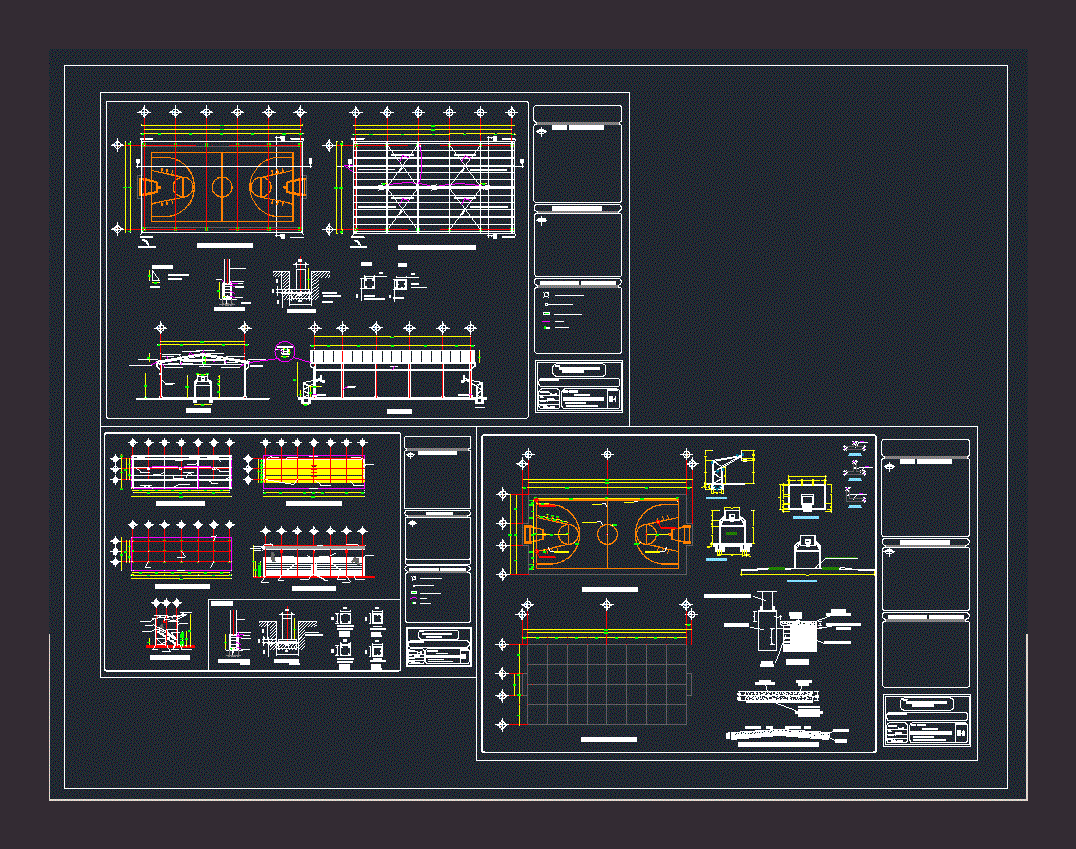Select the roof framing plan with magenta cross-bracing
The height and width of the screenshot is (849, 1076).
(x=434, y=187)
